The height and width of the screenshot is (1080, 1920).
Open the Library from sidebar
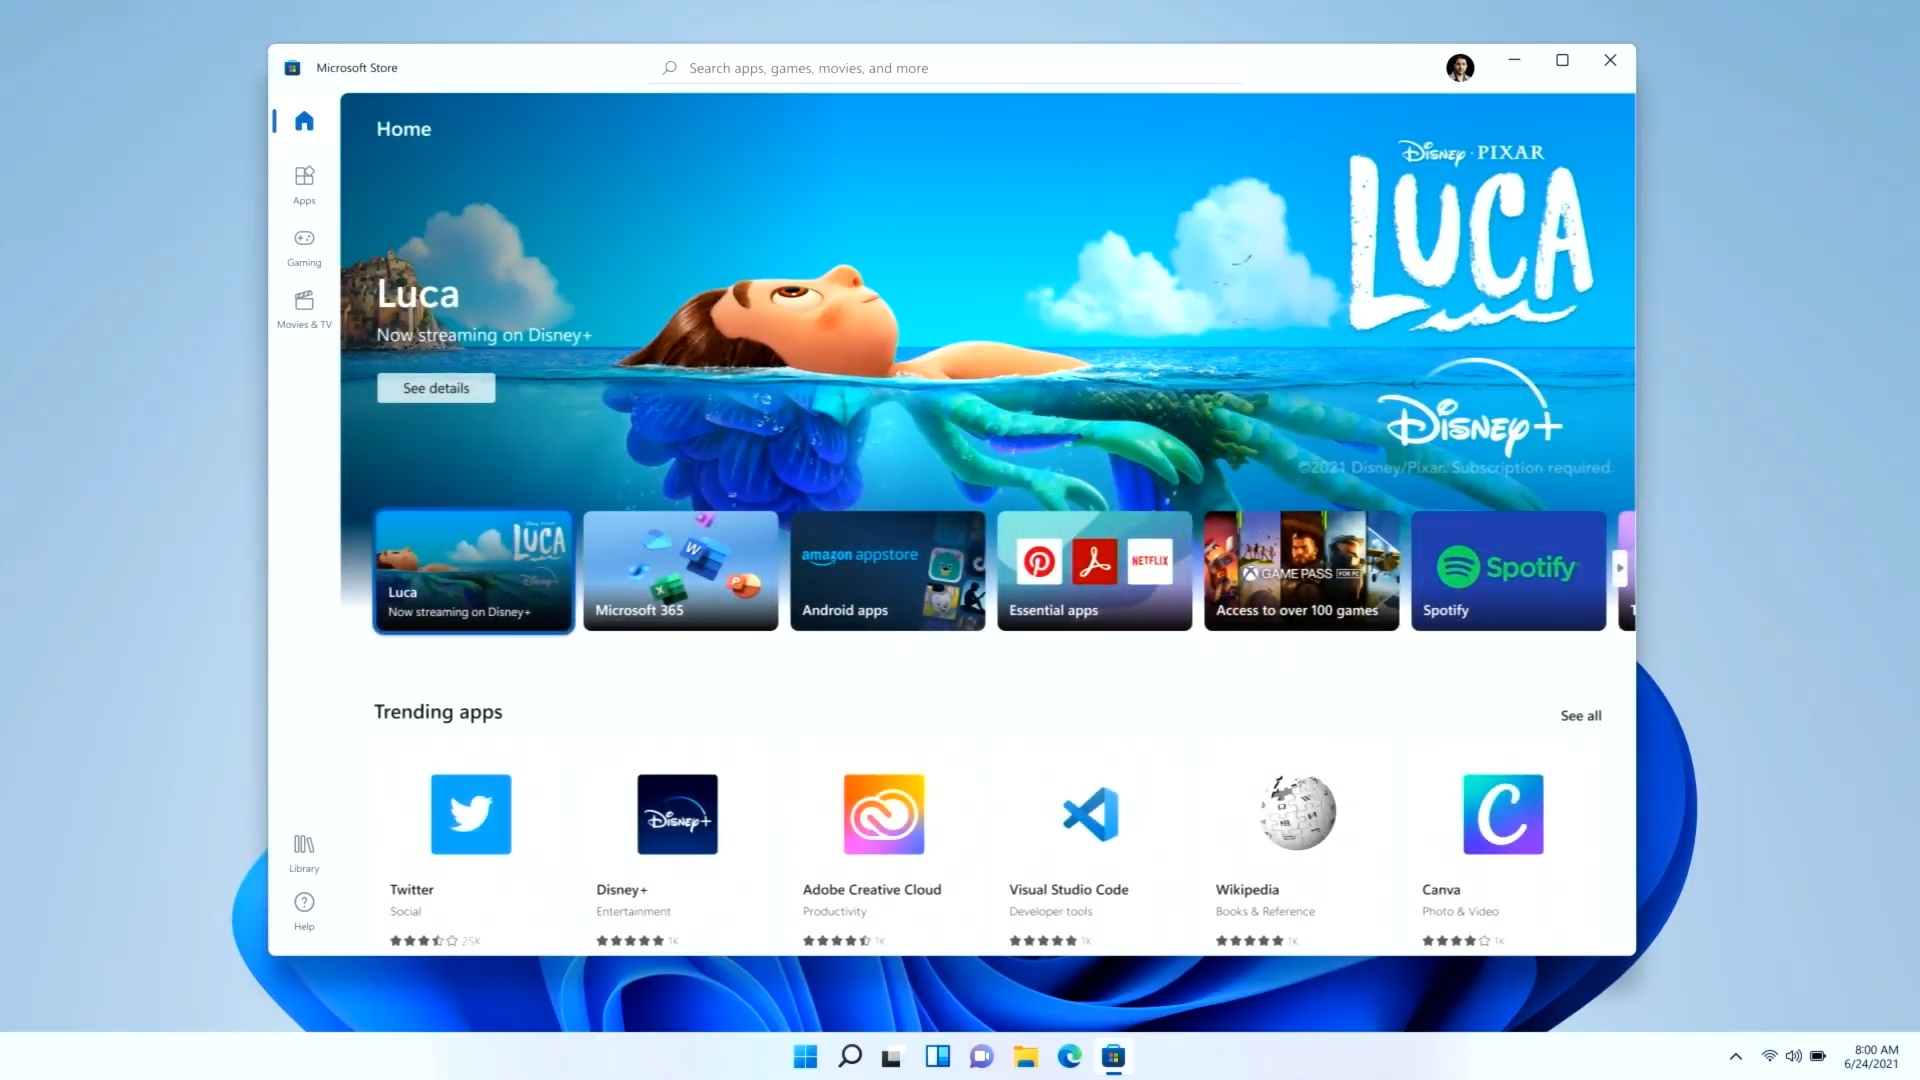(304, 852)
